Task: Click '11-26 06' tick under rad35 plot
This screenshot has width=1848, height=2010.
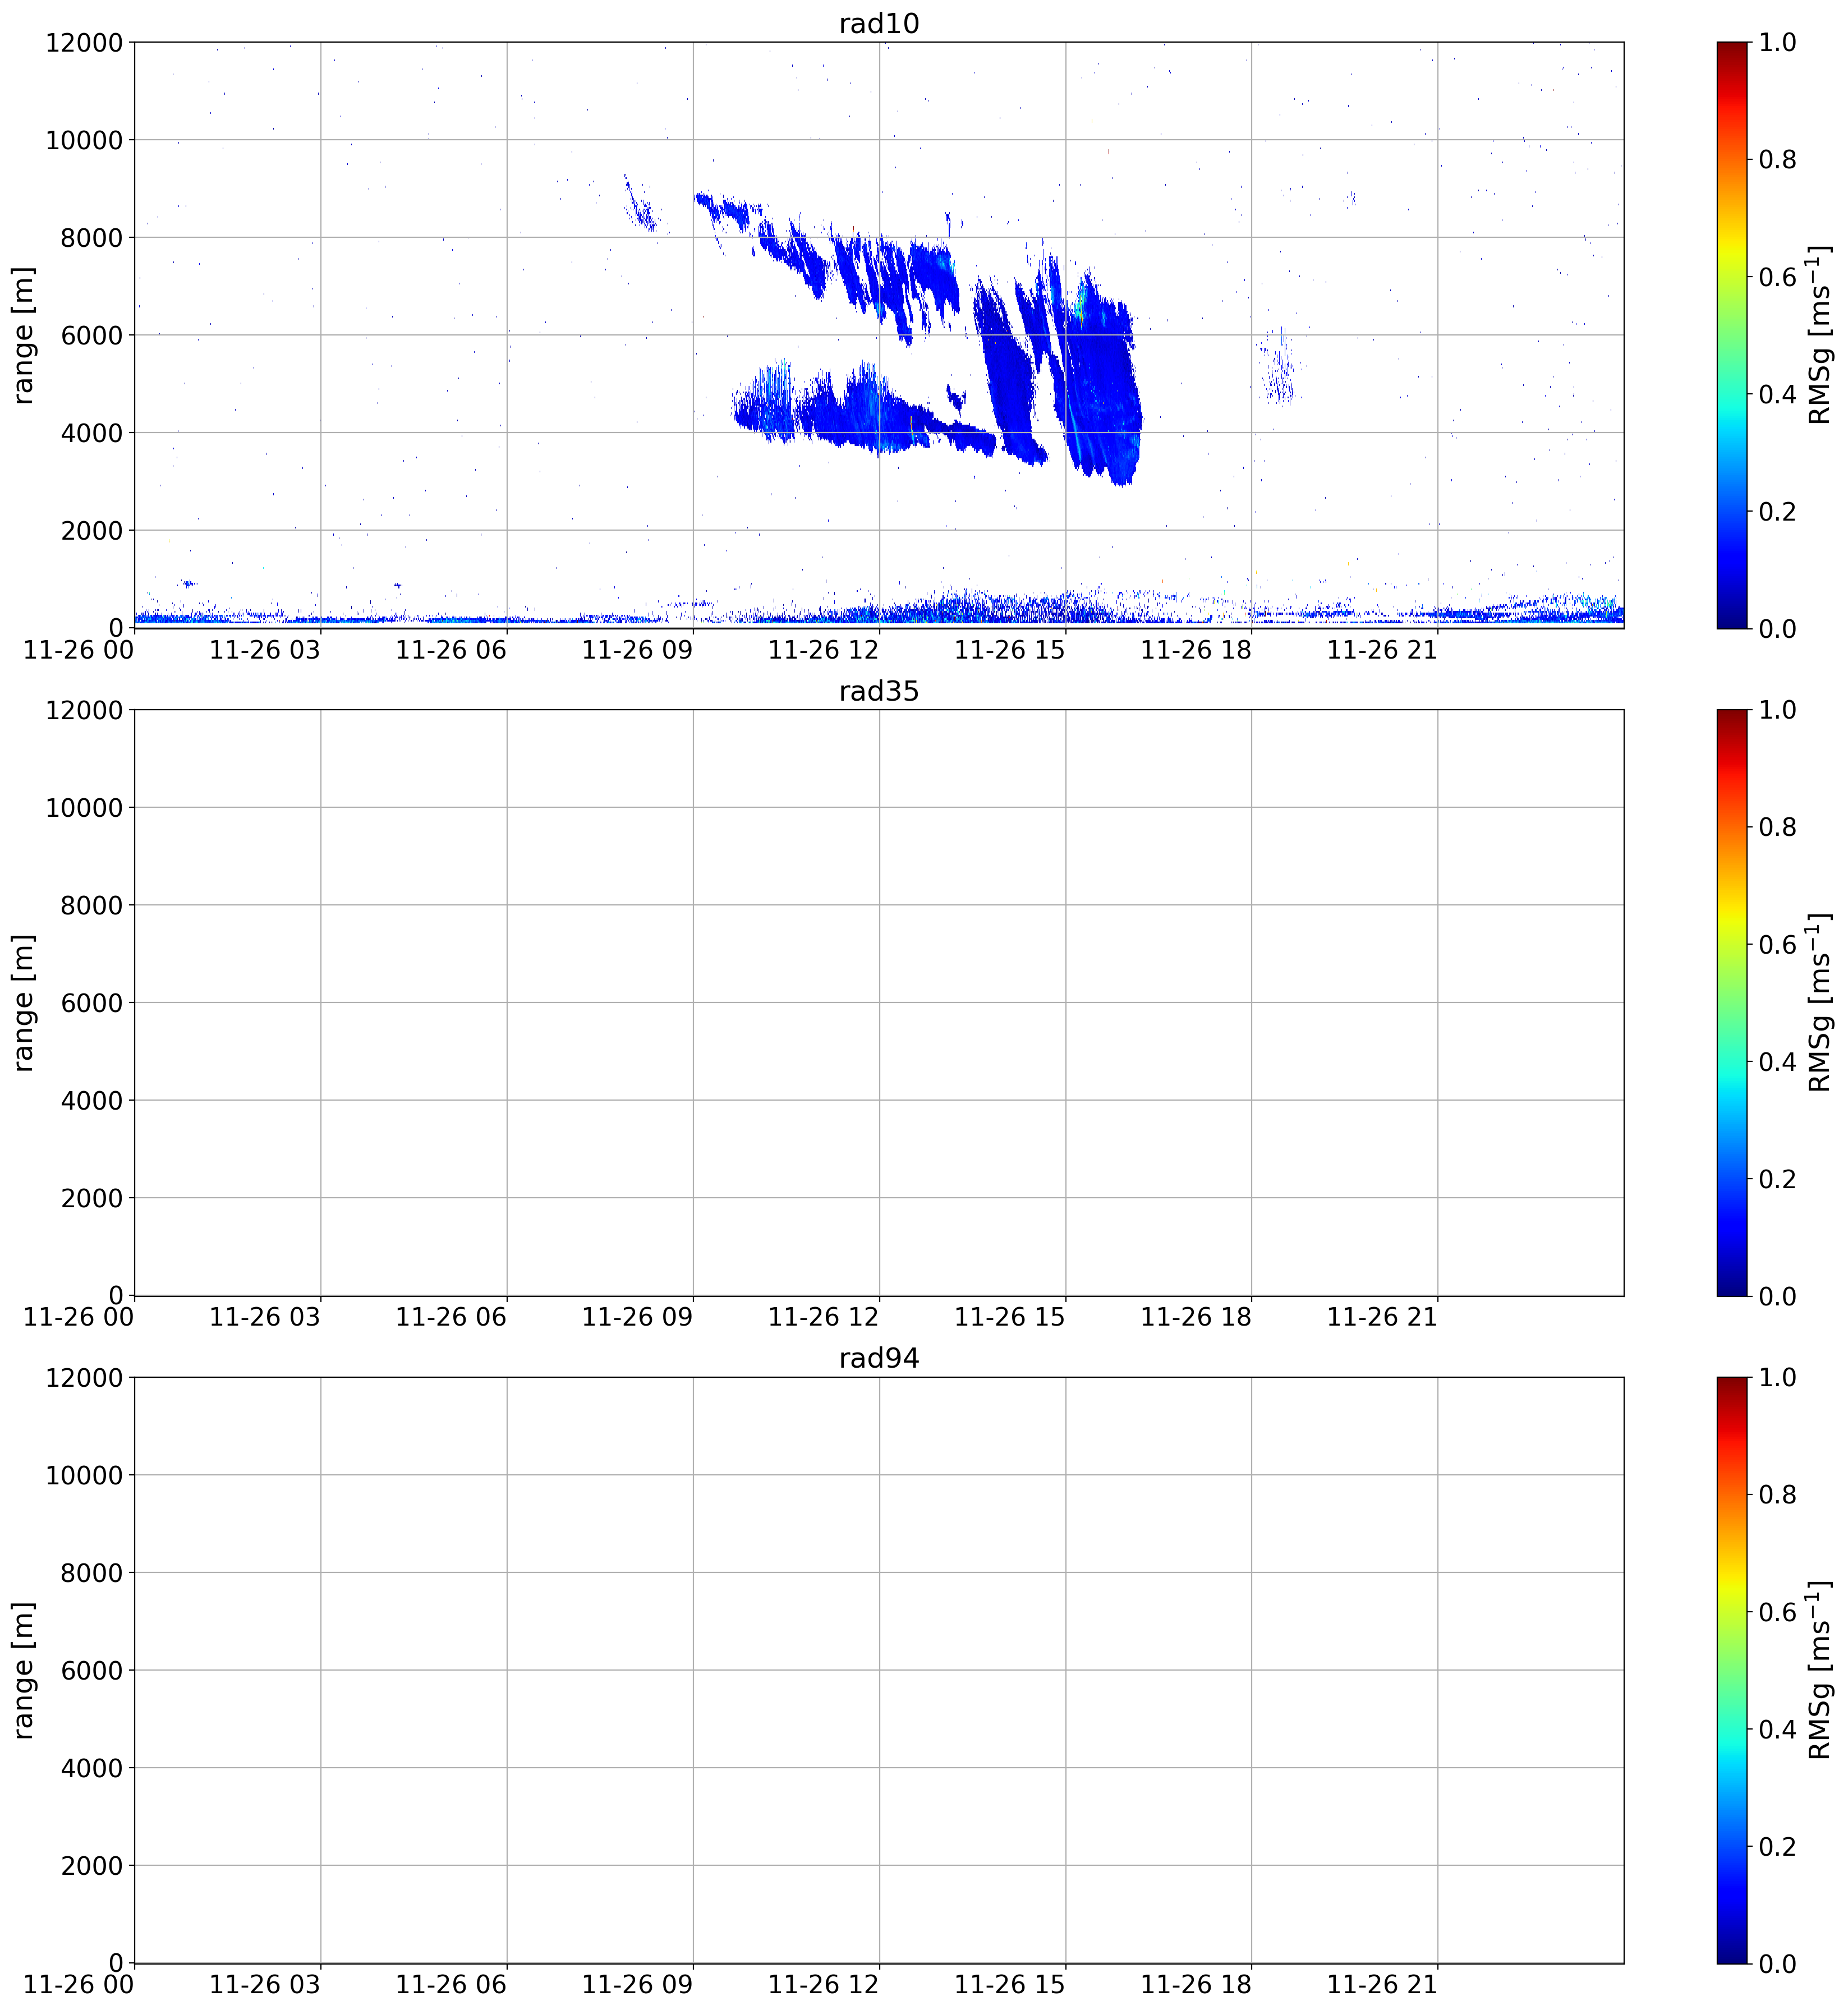Action: 451,1318
